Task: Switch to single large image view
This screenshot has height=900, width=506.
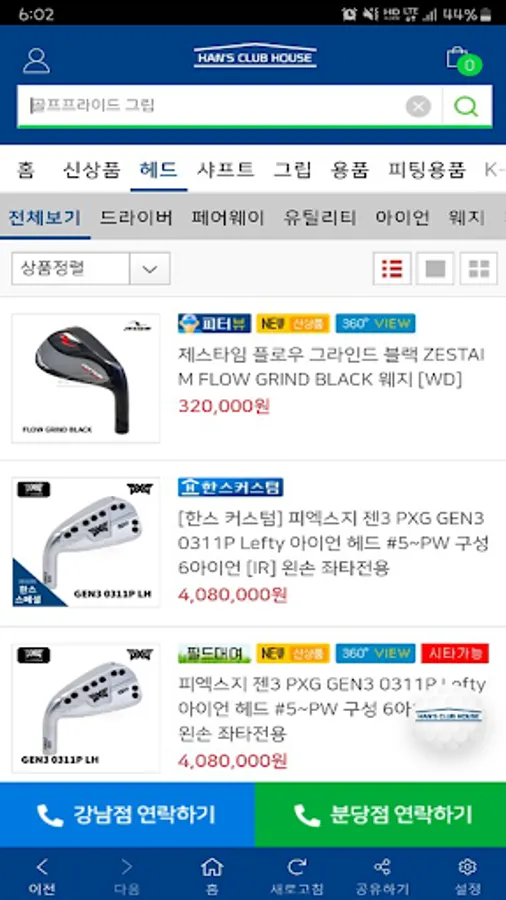Action: pos(435,268)
